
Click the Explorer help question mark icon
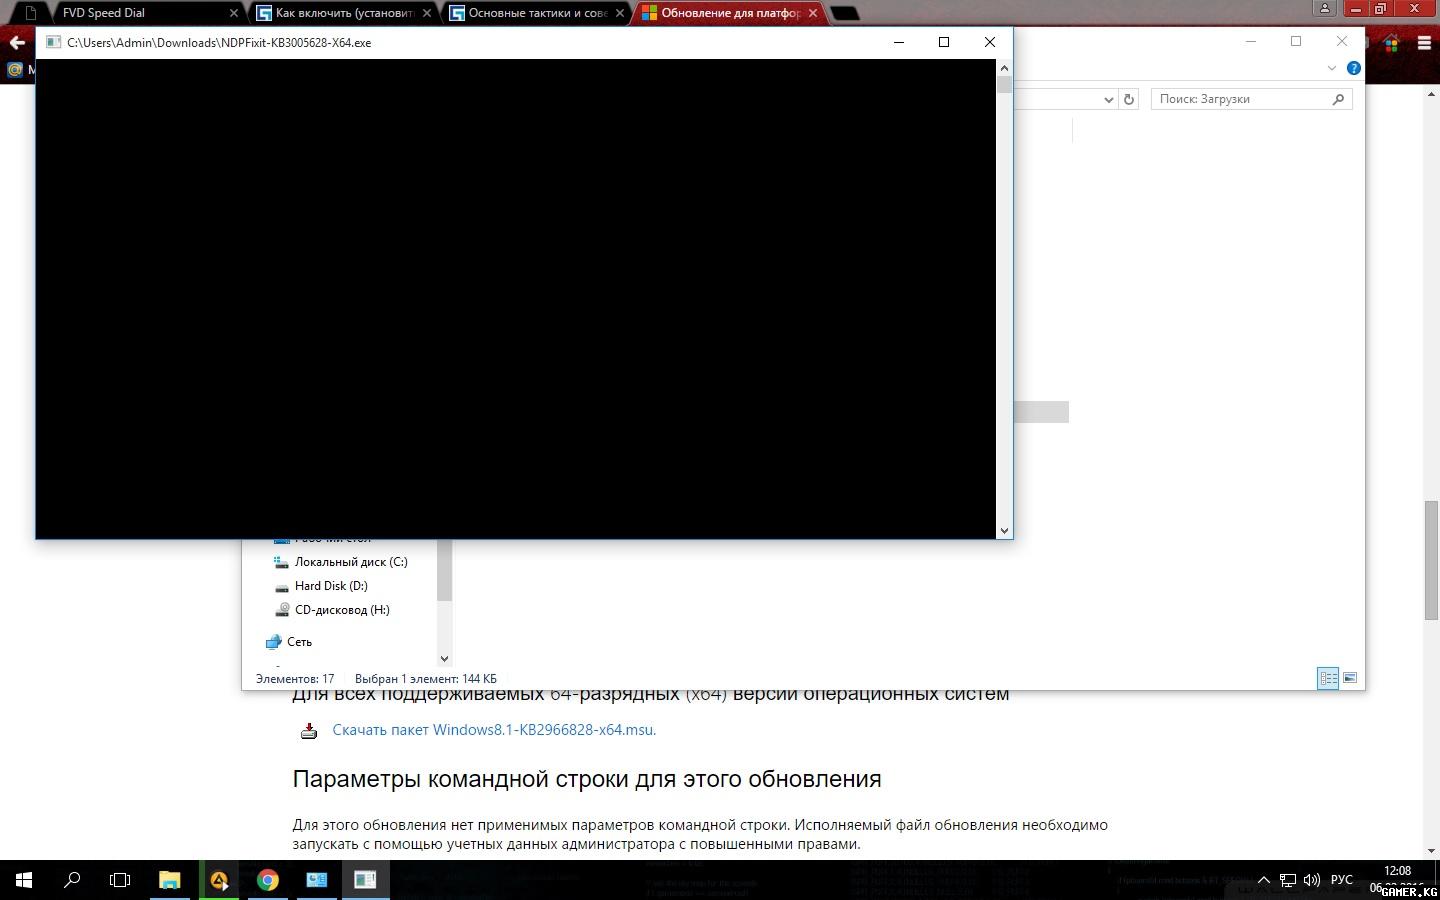[x=1353, y=68]
